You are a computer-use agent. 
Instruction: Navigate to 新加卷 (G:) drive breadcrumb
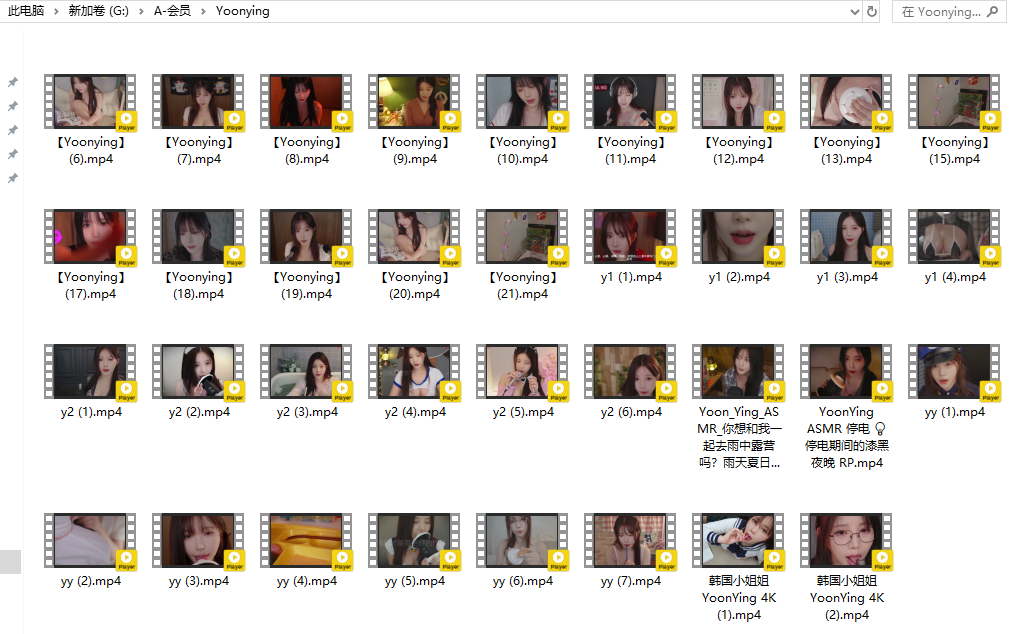point(99,12)
